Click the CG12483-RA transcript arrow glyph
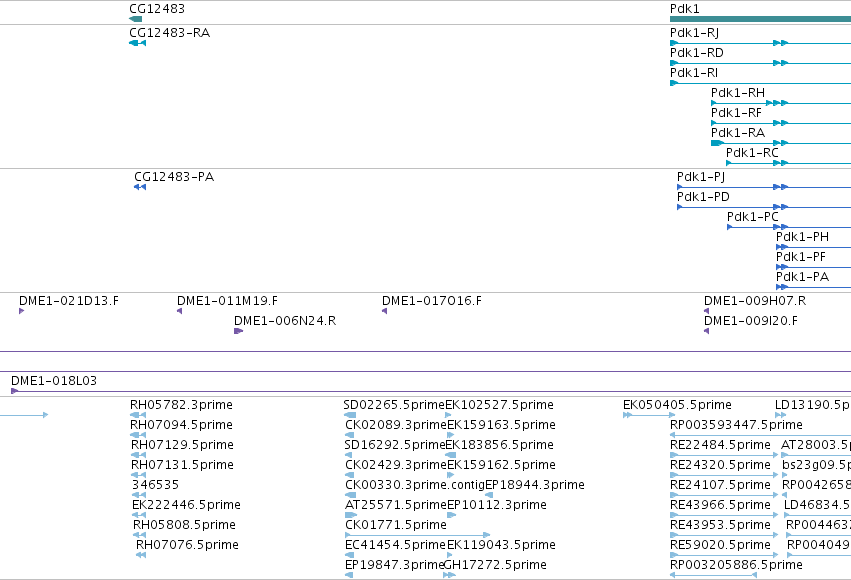This screenshot has height=580, width=851. tap(137, 43)
